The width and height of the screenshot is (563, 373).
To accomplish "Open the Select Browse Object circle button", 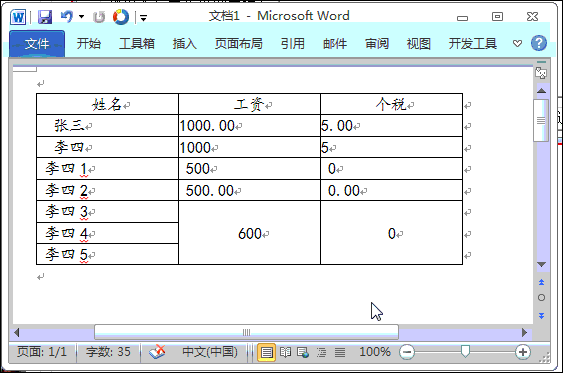I will [541, 298].
